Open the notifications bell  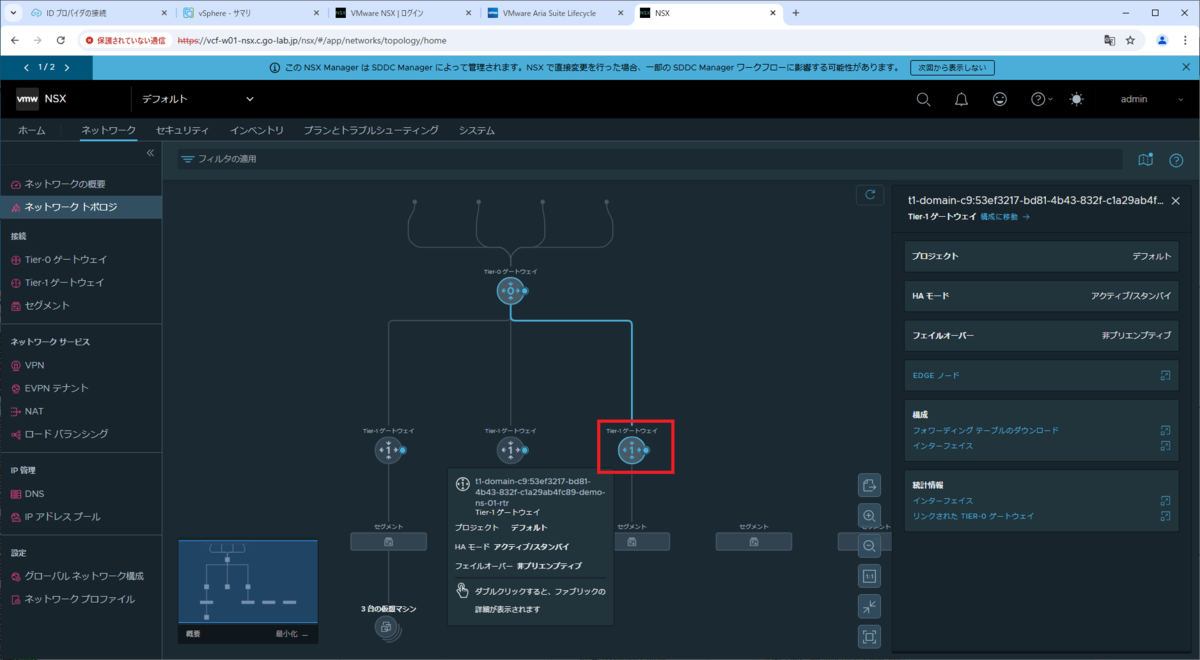click(961, 99)
